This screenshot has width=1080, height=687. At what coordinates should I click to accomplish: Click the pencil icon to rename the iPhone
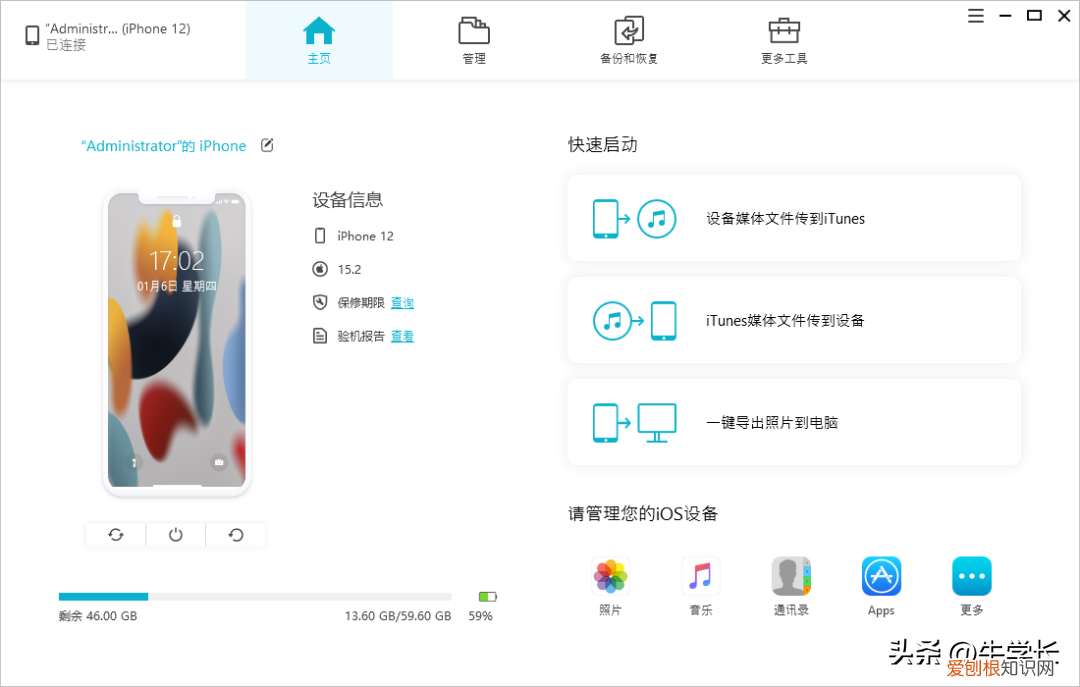pos(266,145)
